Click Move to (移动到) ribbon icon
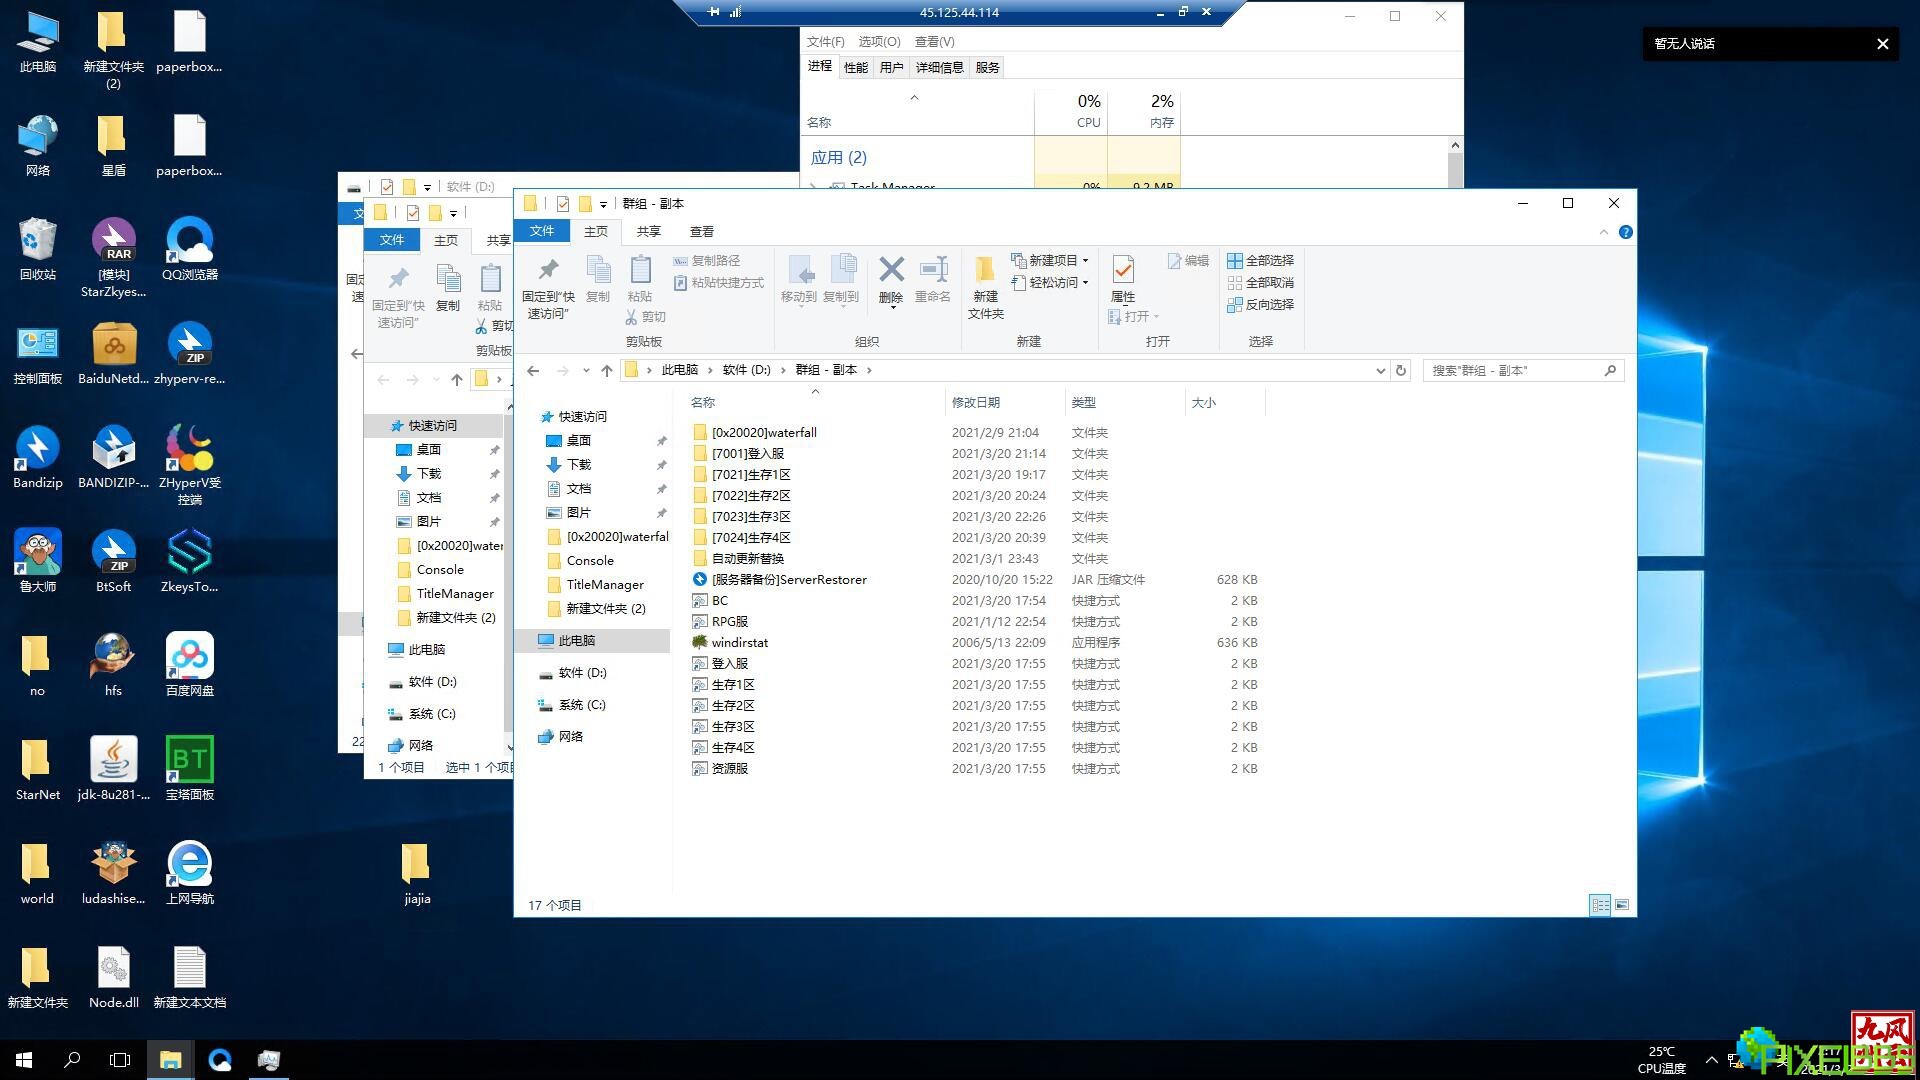 tap(799, 280)
